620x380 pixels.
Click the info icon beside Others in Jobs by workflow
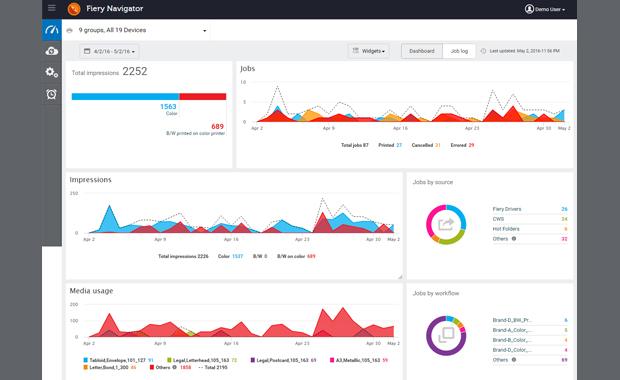click(x=514, y=360)
